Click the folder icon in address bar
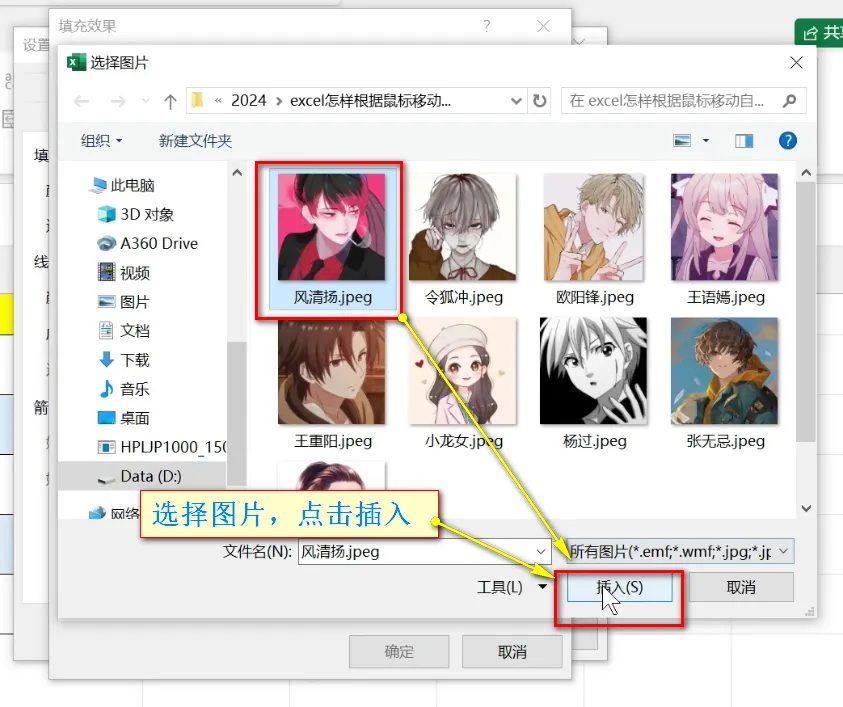The image size is (843, 707). pos(197,101)
